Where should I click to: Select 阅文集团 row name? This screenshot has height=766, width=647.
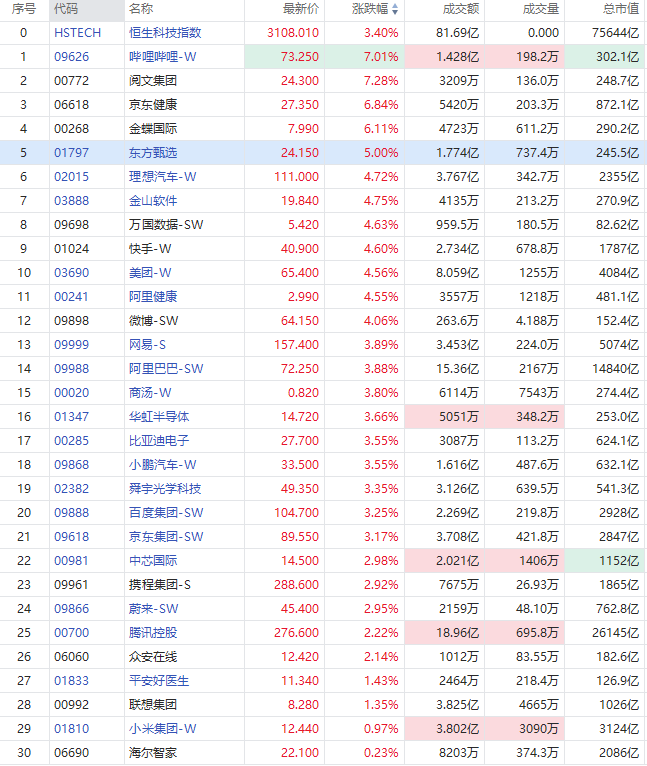click(153, 81)
